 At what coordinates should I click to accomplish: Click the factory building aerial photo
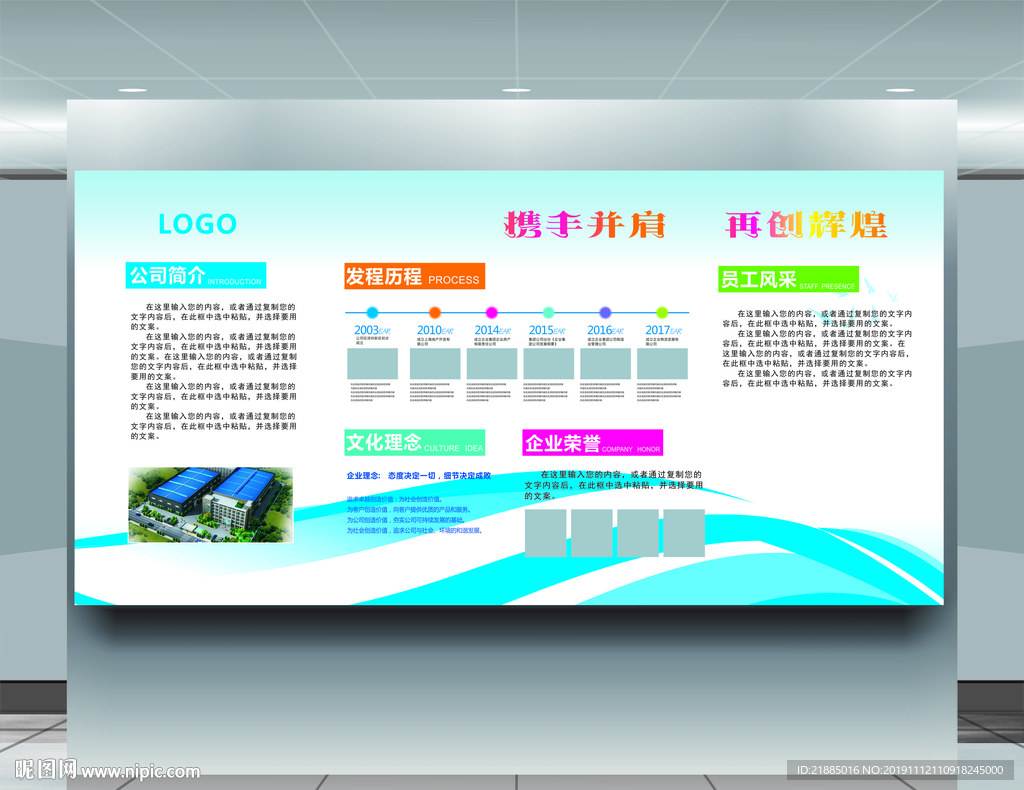[x=210, y=505]
